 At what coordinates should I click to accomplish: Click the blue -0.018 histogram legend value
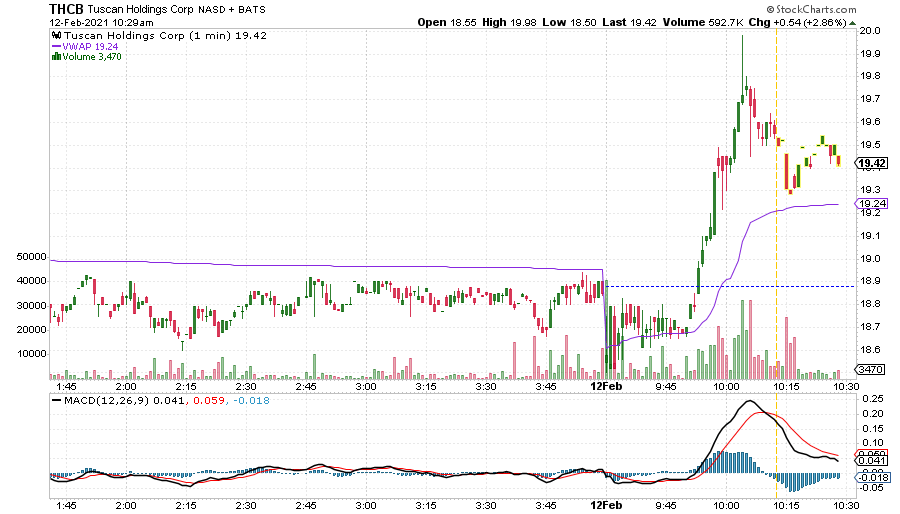pos(251,400)
